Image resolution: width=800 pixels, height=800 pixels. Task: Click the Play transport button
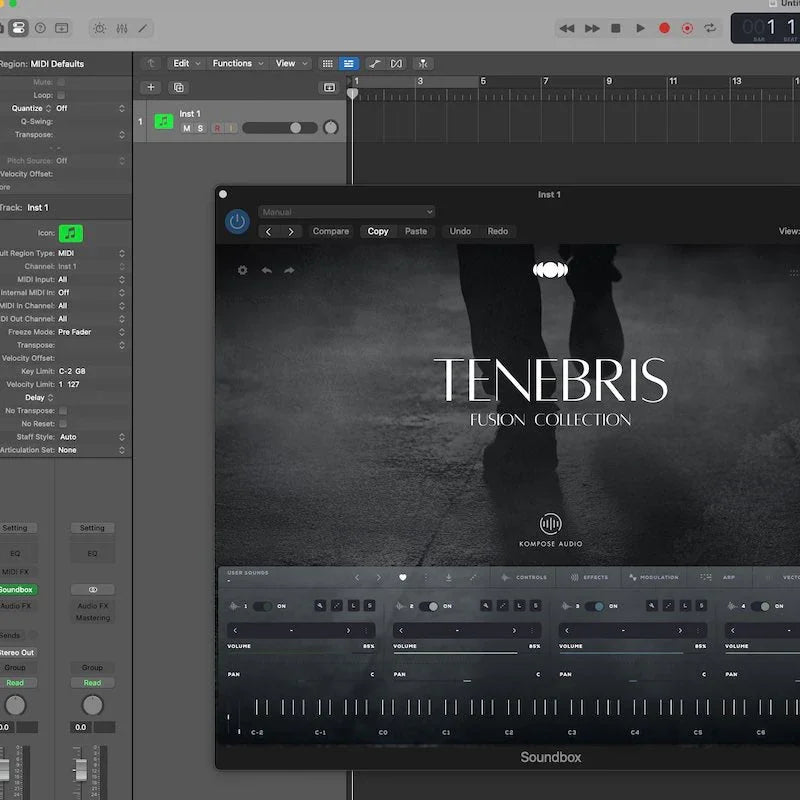click(x=640, y=28)
